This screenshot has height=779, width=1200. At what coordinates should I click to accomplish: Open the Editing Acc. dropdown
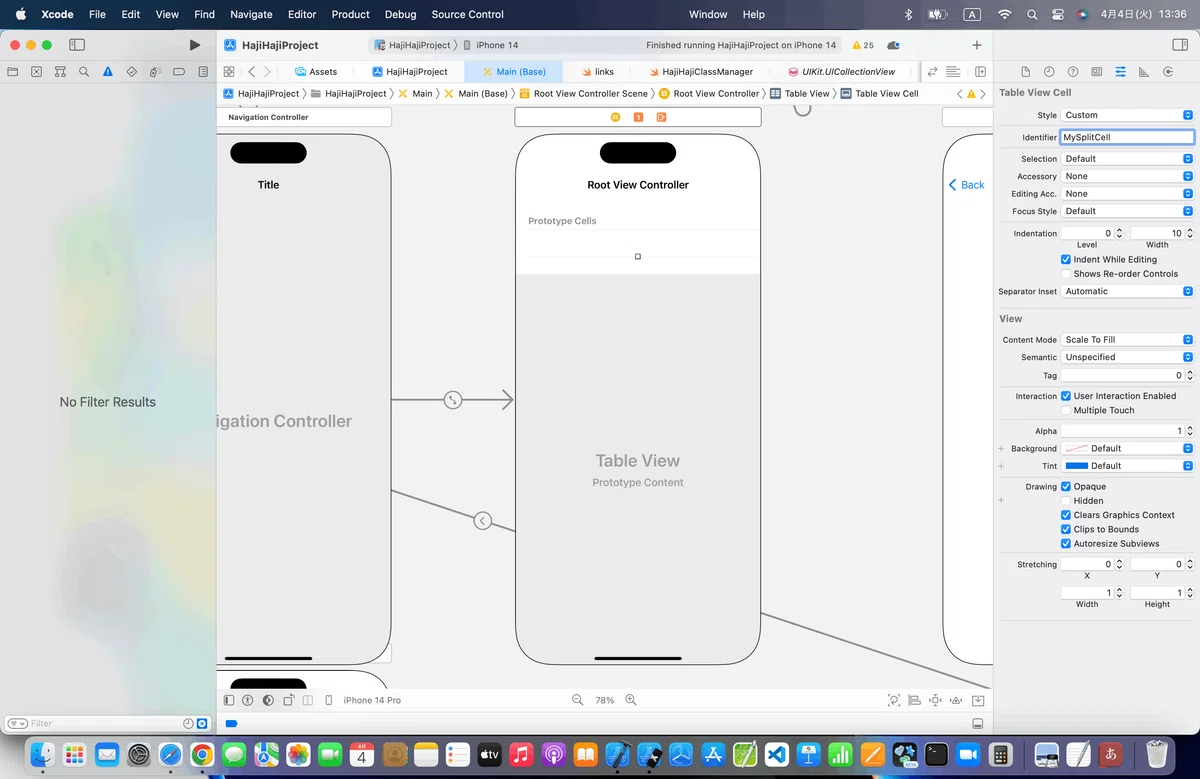(1127, 194)
